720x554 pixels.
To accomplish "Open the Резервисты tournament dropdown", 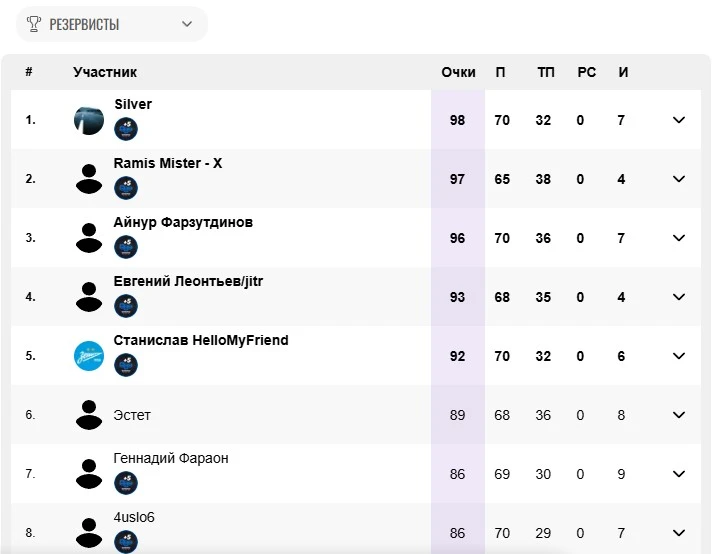I will click(x=112, y=24).
